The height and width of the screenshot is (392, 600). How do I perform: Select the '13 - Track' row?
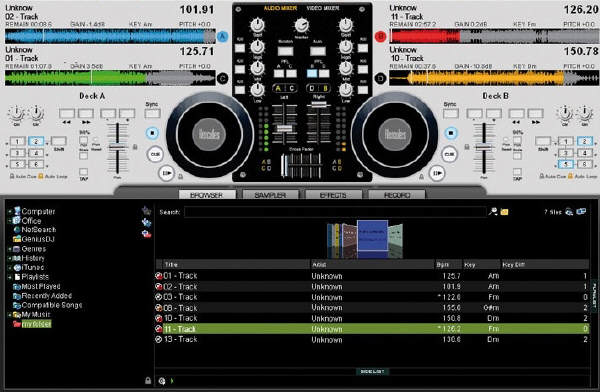pyautogui.click(x=371, y=340)
